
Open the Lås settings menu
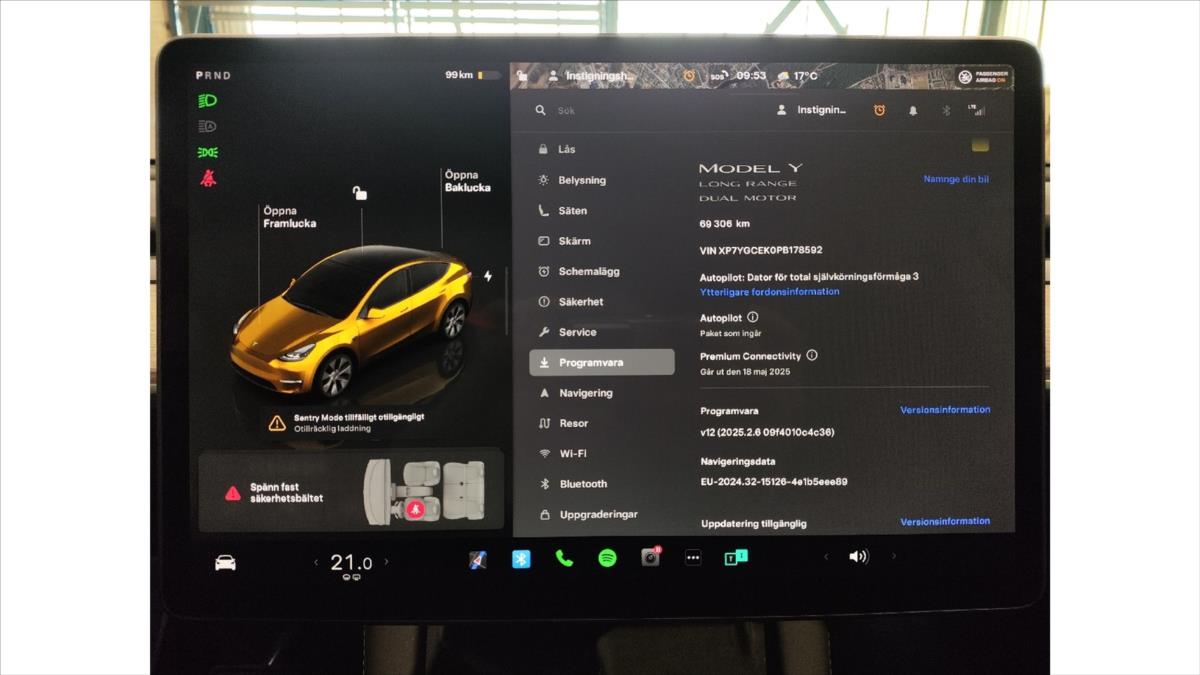pyautogui.click(x=602, y=150)
